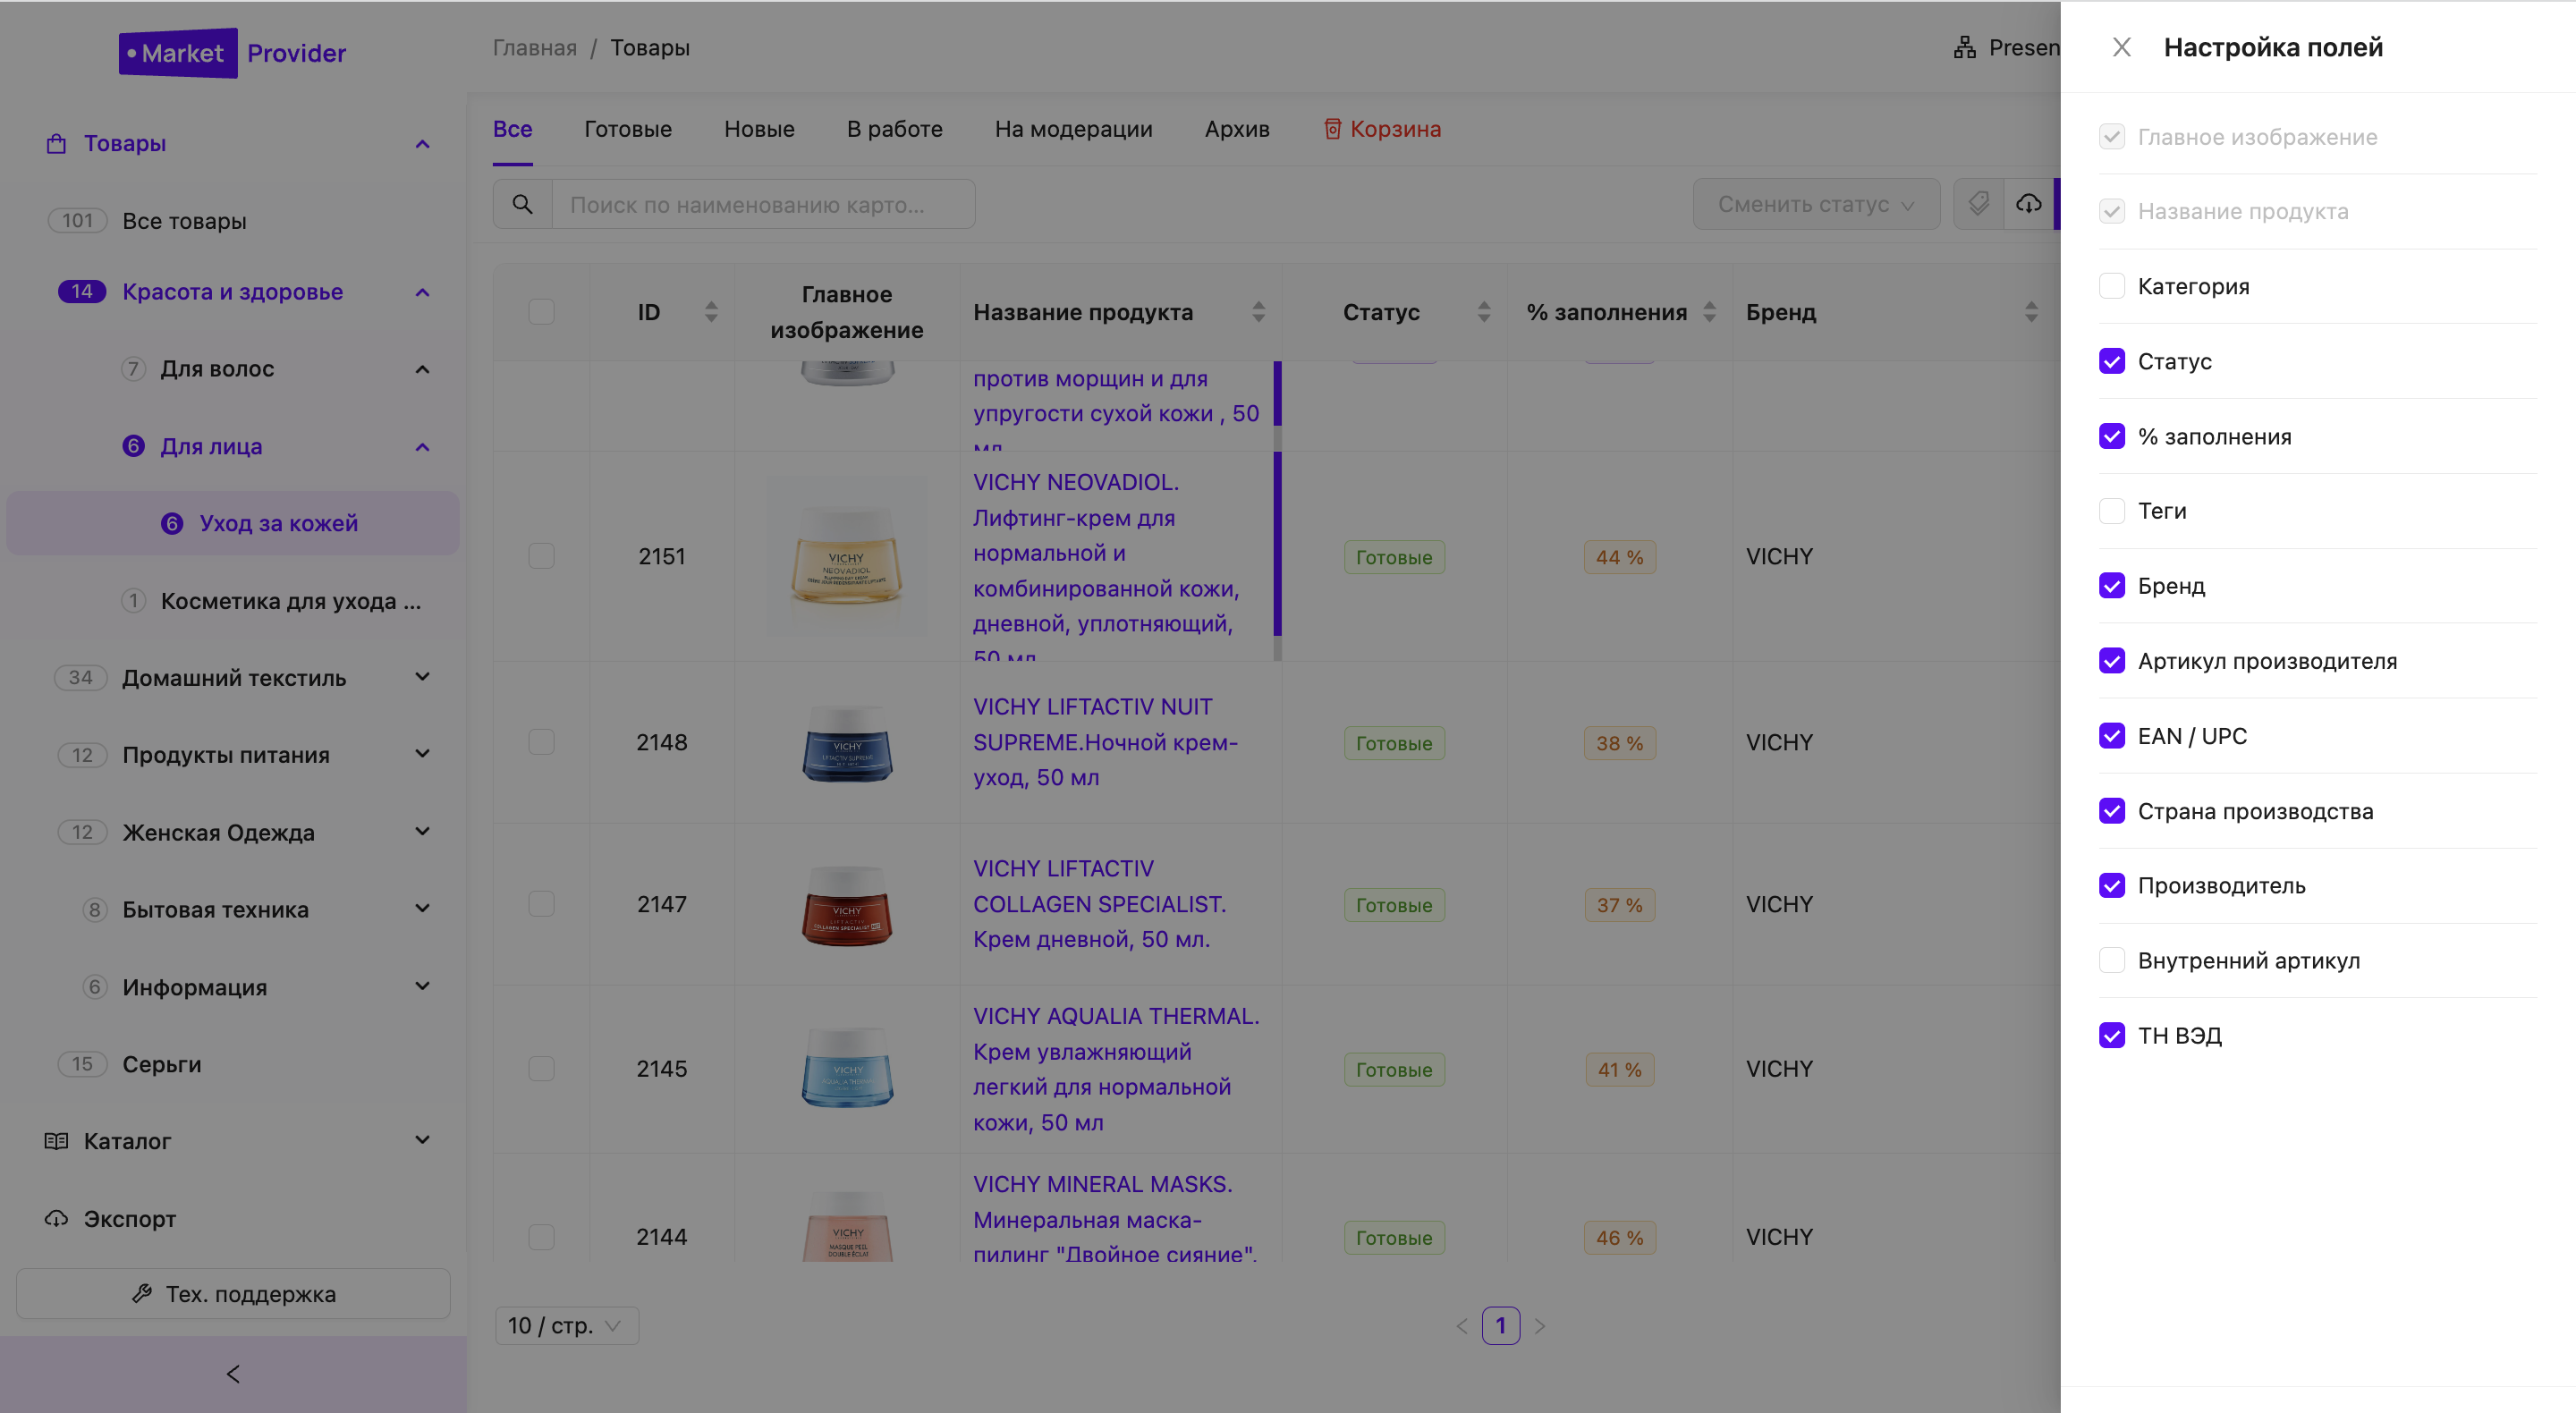Open VICHY NEOVADIOL product thumbnail
Image resolution: width=2576 pixels, height=1413 pixels.
(847, 556)
